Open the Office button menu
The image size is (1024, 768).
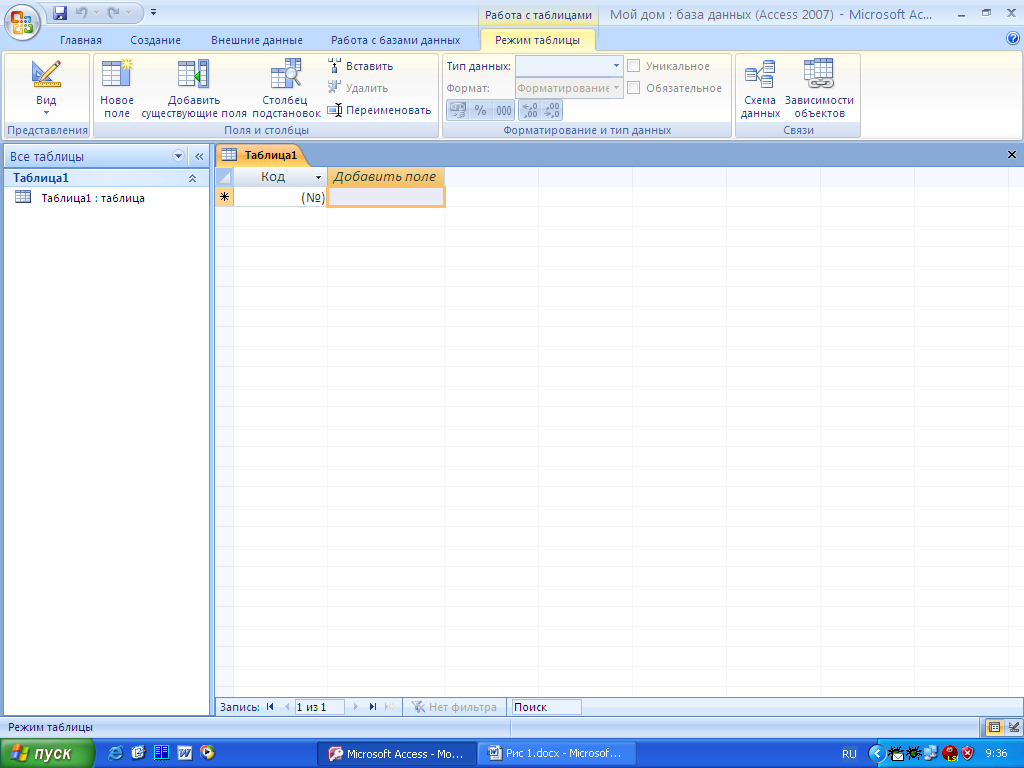(x=22, y=22)
